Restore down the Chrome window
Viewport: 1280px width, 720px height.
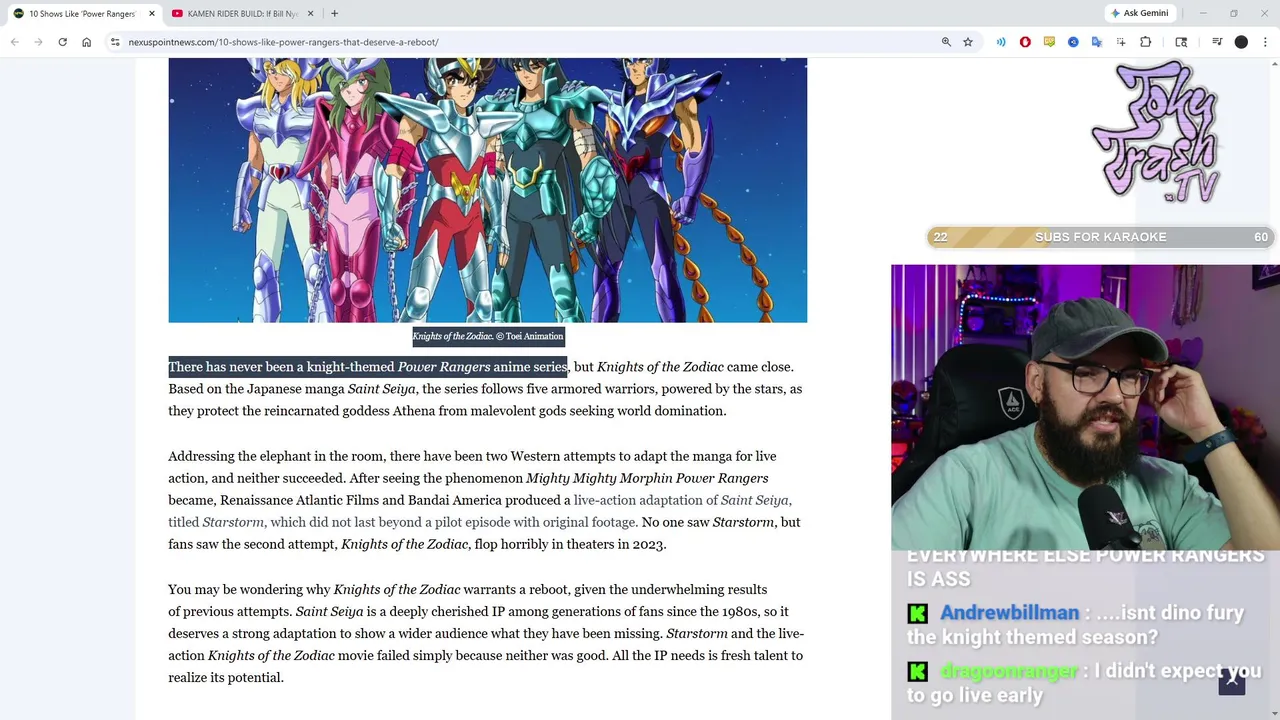1233,13
